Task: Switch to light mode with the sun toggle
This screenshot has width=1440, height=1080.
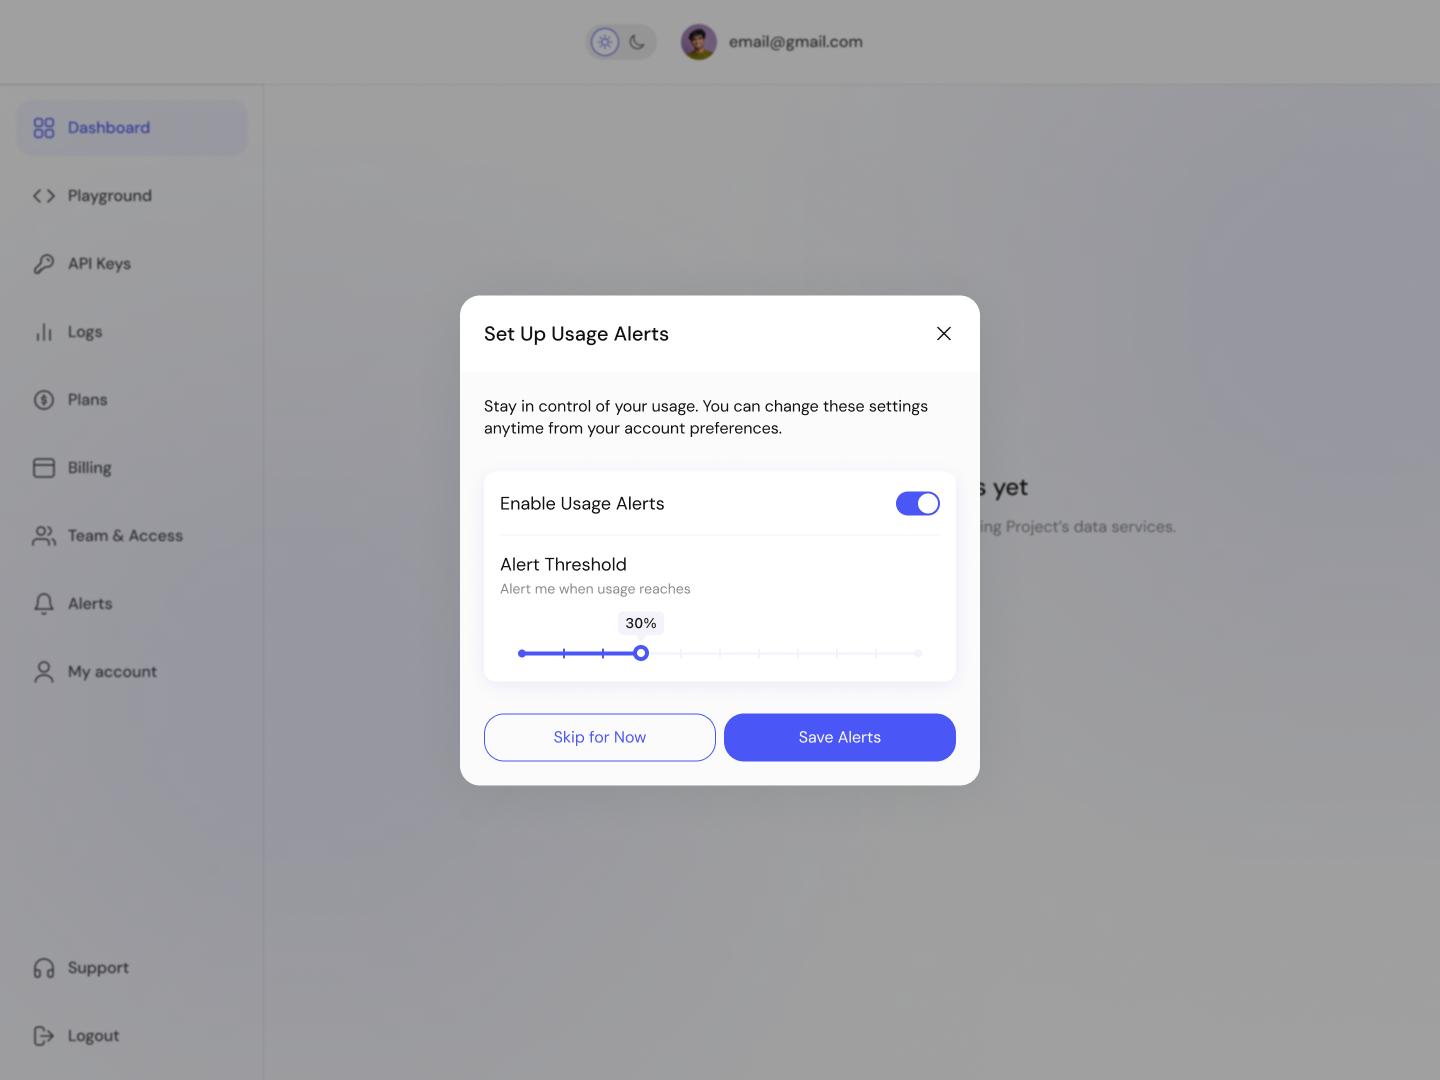Action: [604, 41]
